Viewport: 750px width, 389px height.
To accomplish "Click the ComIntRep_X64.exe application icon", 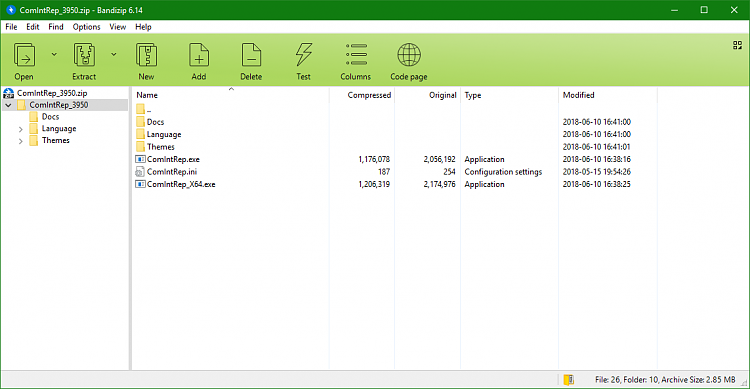I will tap(140, 184).
